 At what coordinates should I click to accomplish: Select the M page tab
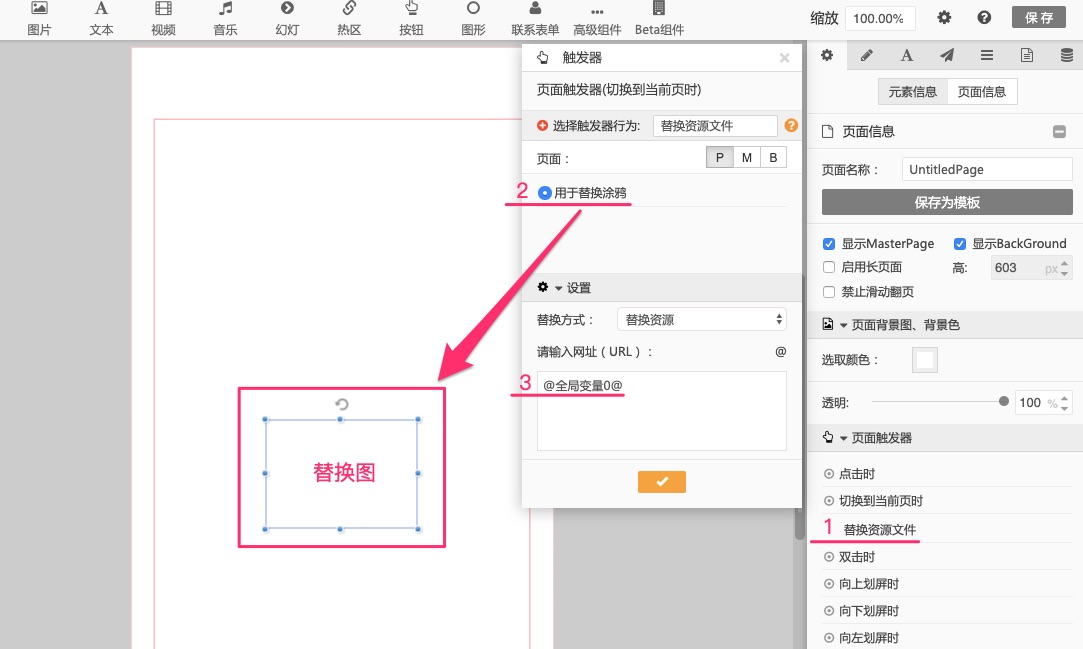click(x=747, y=158)
